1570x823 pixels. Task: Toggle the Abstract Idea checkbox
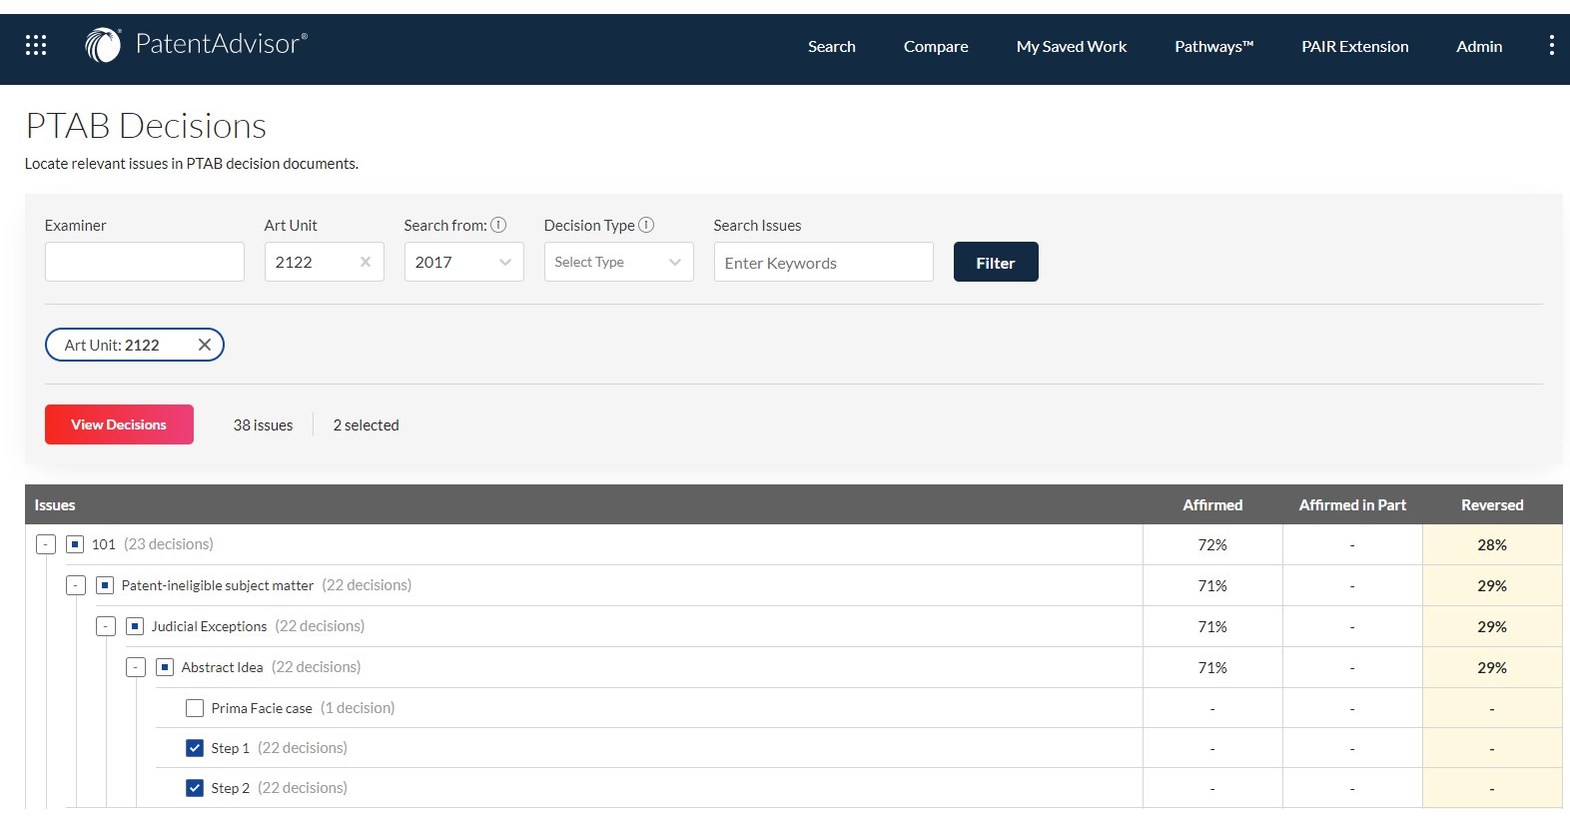165,667
